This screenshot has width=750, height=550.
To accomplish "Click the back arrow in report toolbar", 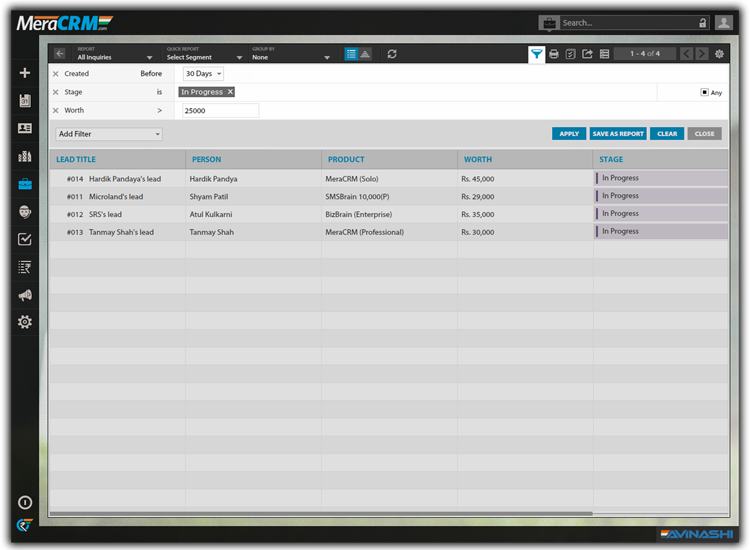I will (59, 54).
